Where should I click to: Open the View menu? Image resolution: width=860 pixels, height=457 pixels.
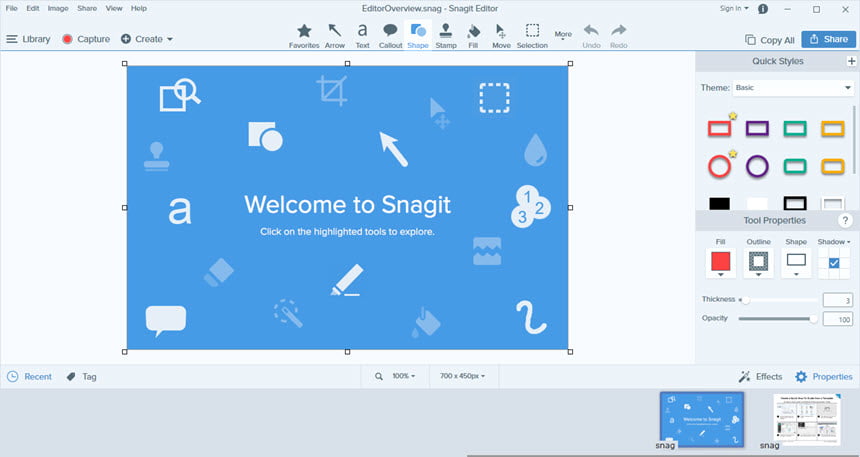click(114, 8)
